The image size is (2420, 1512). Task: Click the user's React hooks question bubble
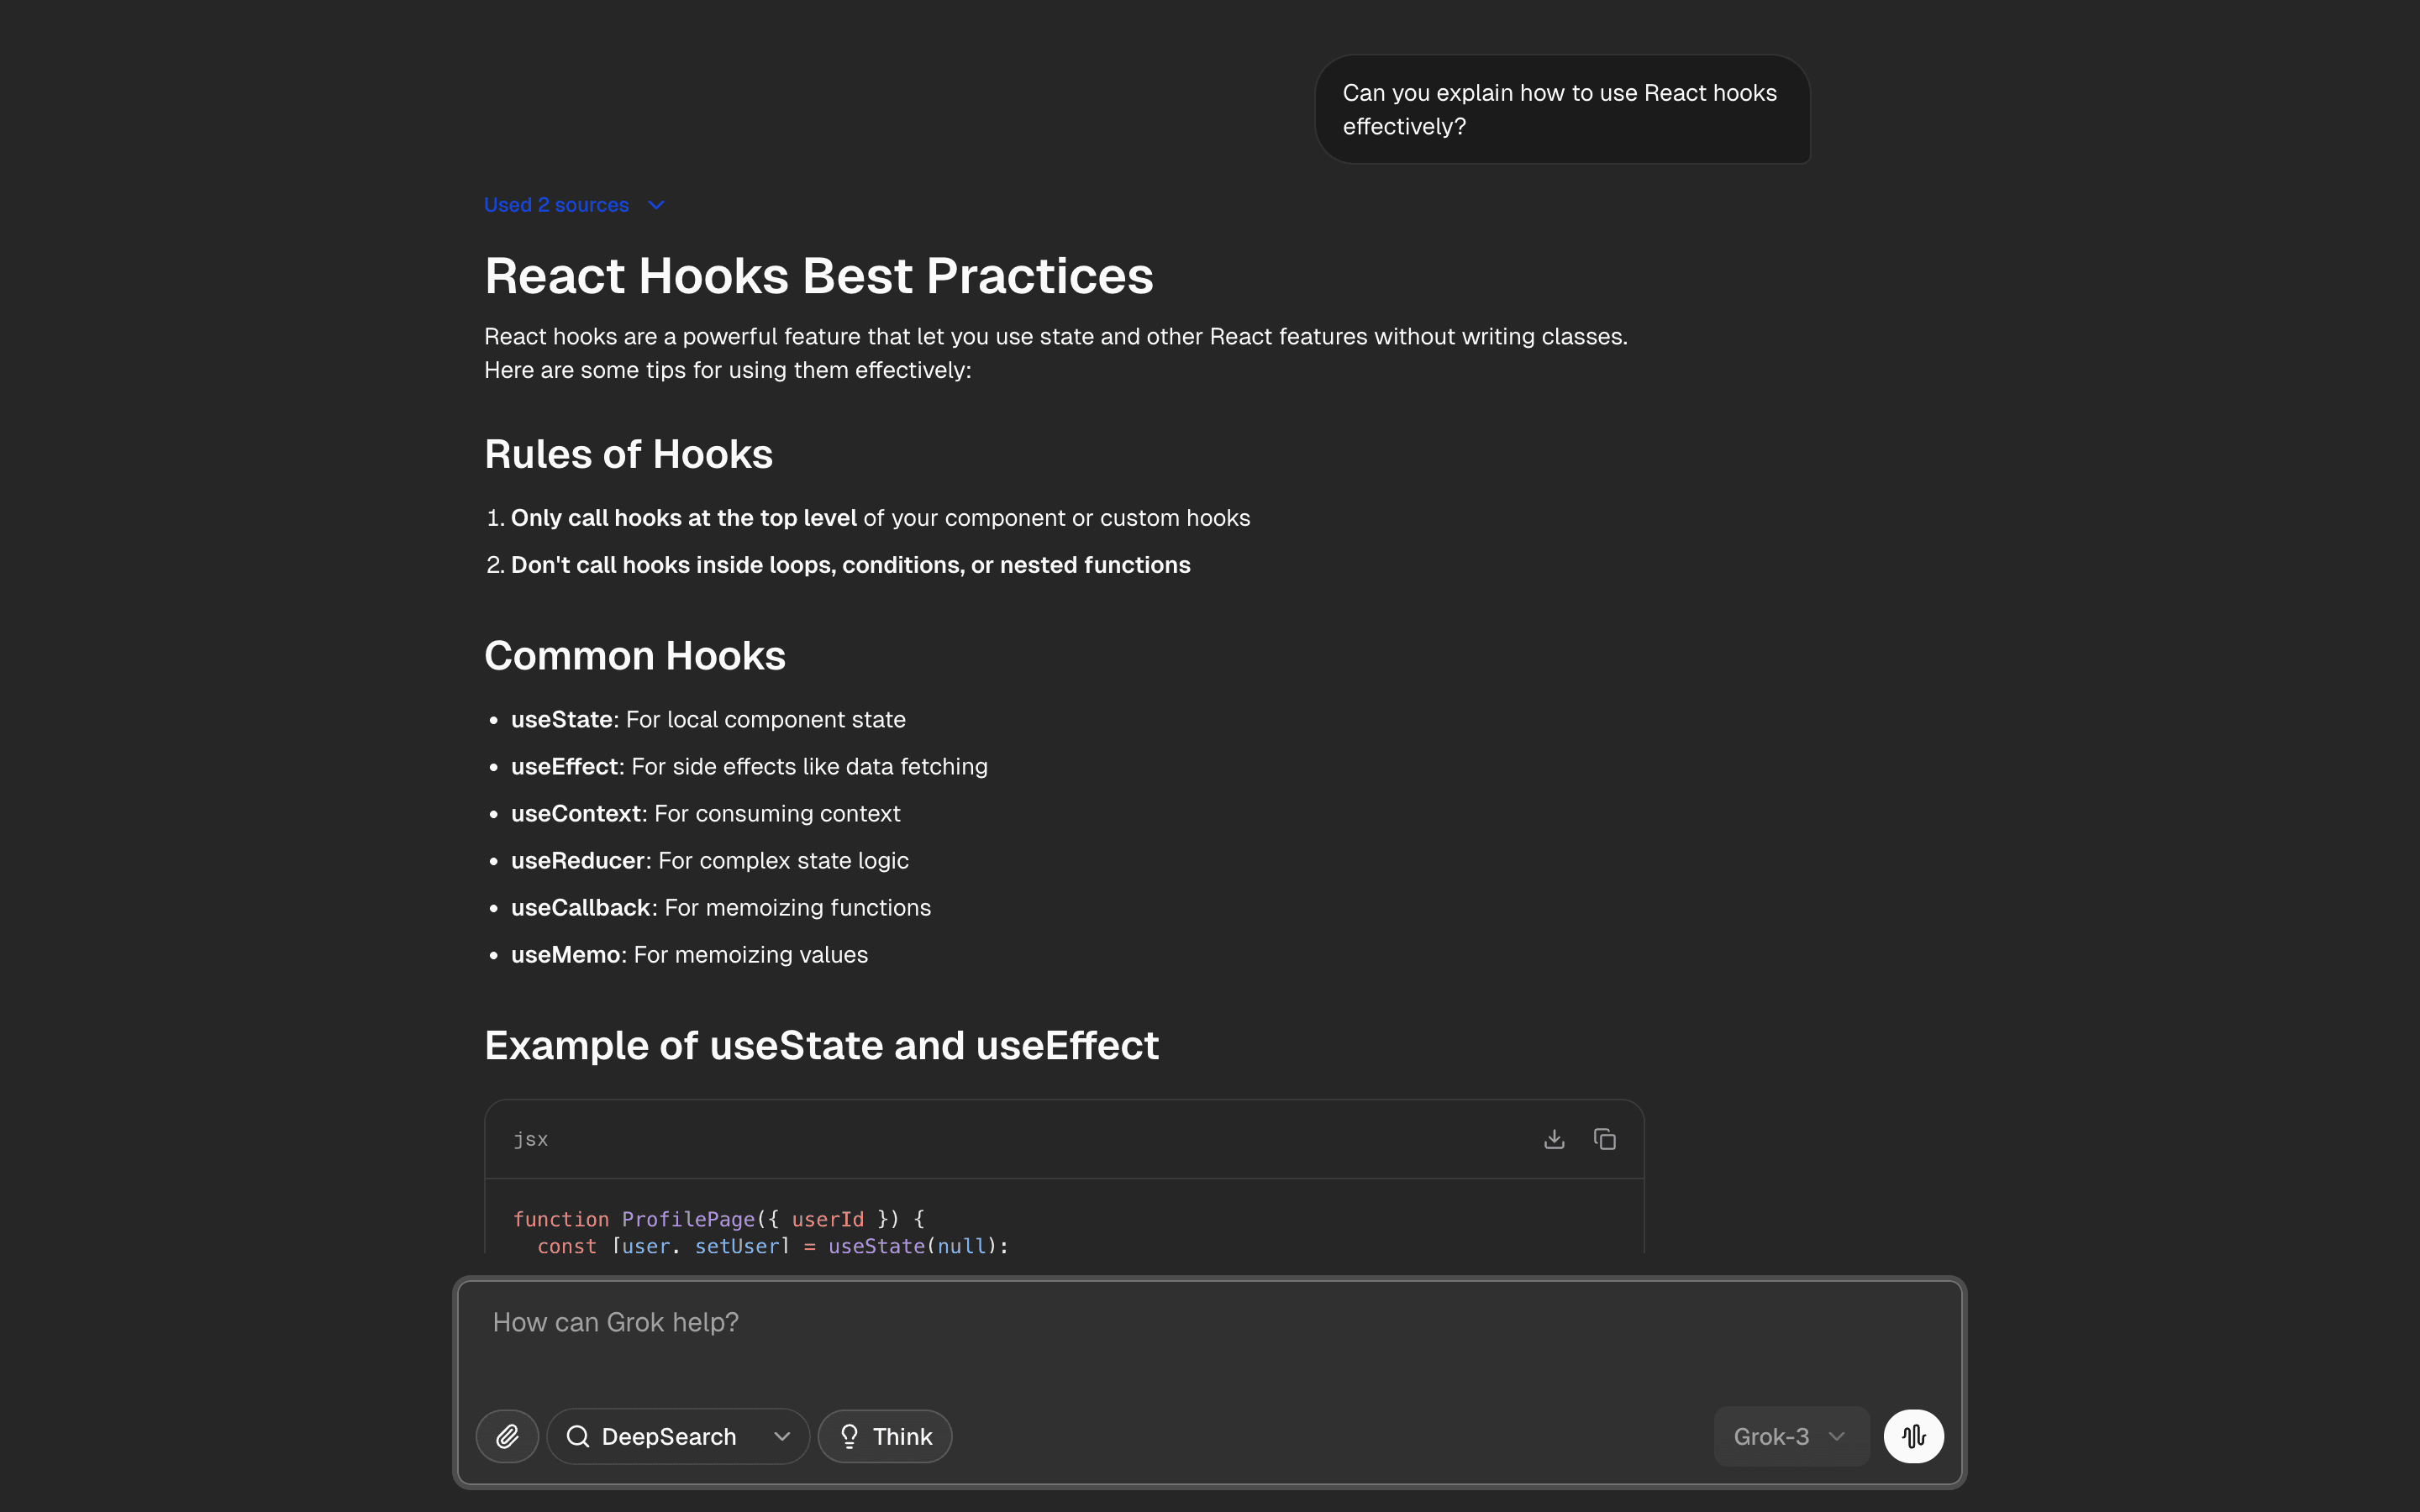(x=1561, y=110)
